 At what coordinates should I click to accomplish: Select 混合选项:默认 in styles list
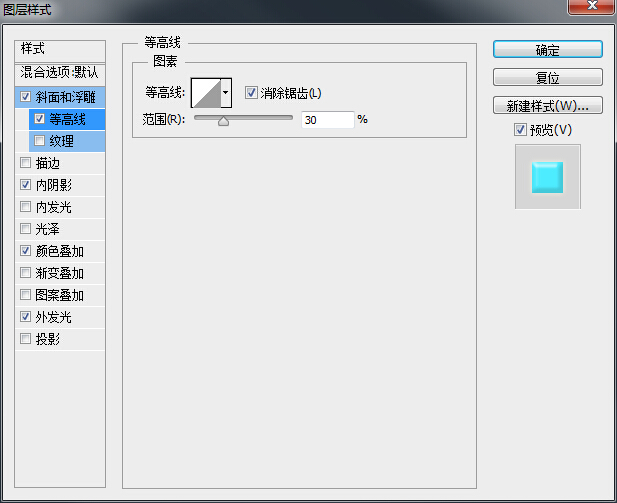(60, 73)
